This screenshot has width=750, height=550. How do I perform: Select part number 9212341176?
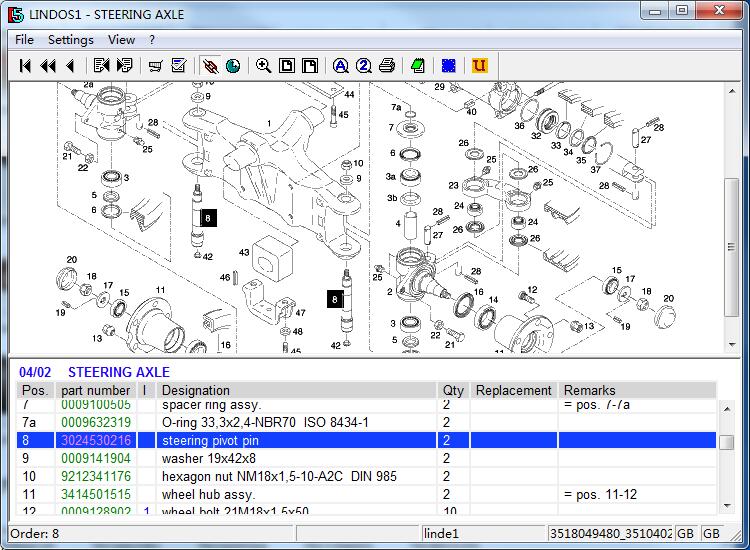[x=96, y=476]
